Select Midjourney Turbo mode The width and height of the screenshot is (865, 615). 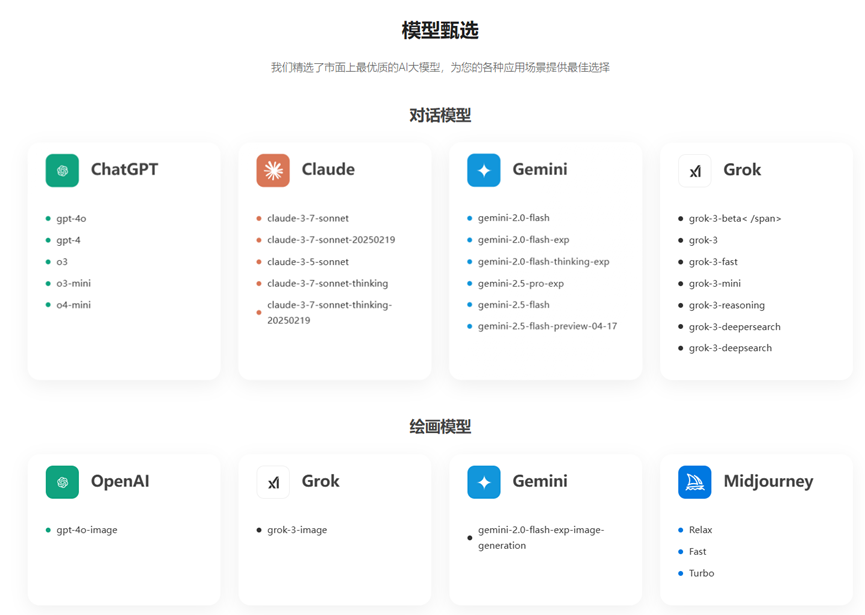pyautogui.click(x=701, y=573)
